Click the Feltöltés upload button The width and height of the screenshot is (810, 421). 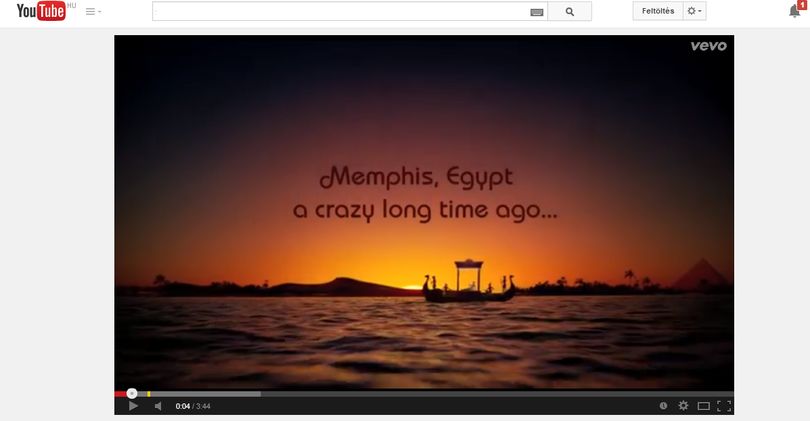pos(658,11)
